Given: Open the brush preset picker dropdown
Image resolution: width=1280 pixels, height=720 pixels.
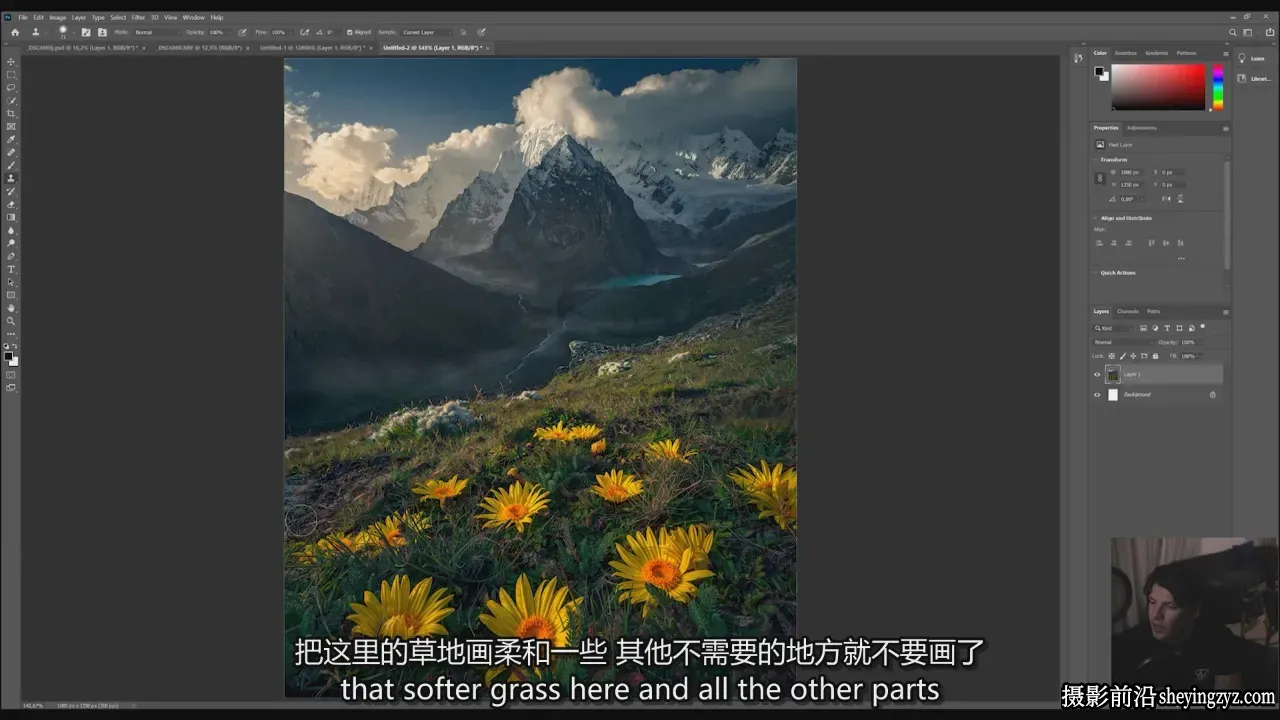Looking at the screenshot, I should coord(73,32).
